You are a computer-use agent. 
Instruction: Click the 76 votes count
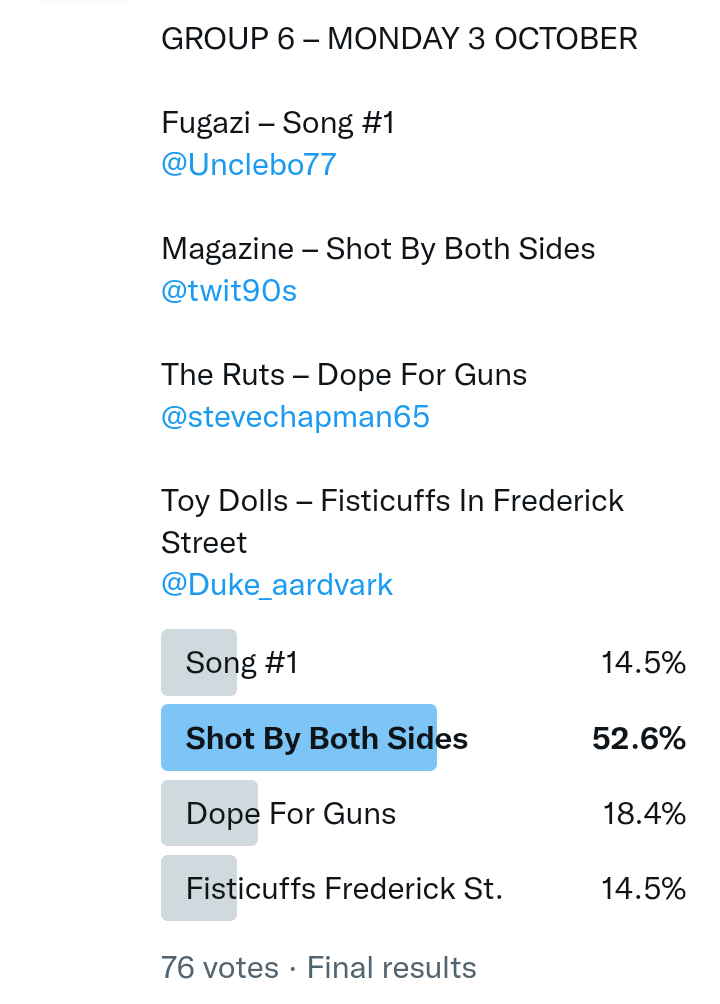click(220, 968)
